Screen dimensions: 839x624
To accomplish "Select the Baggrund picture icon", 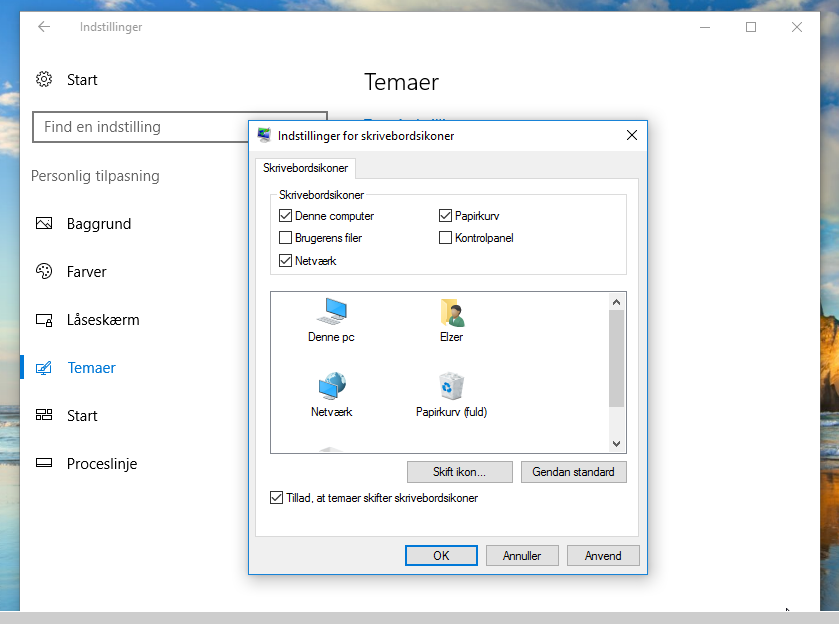I will click(44, 223).
